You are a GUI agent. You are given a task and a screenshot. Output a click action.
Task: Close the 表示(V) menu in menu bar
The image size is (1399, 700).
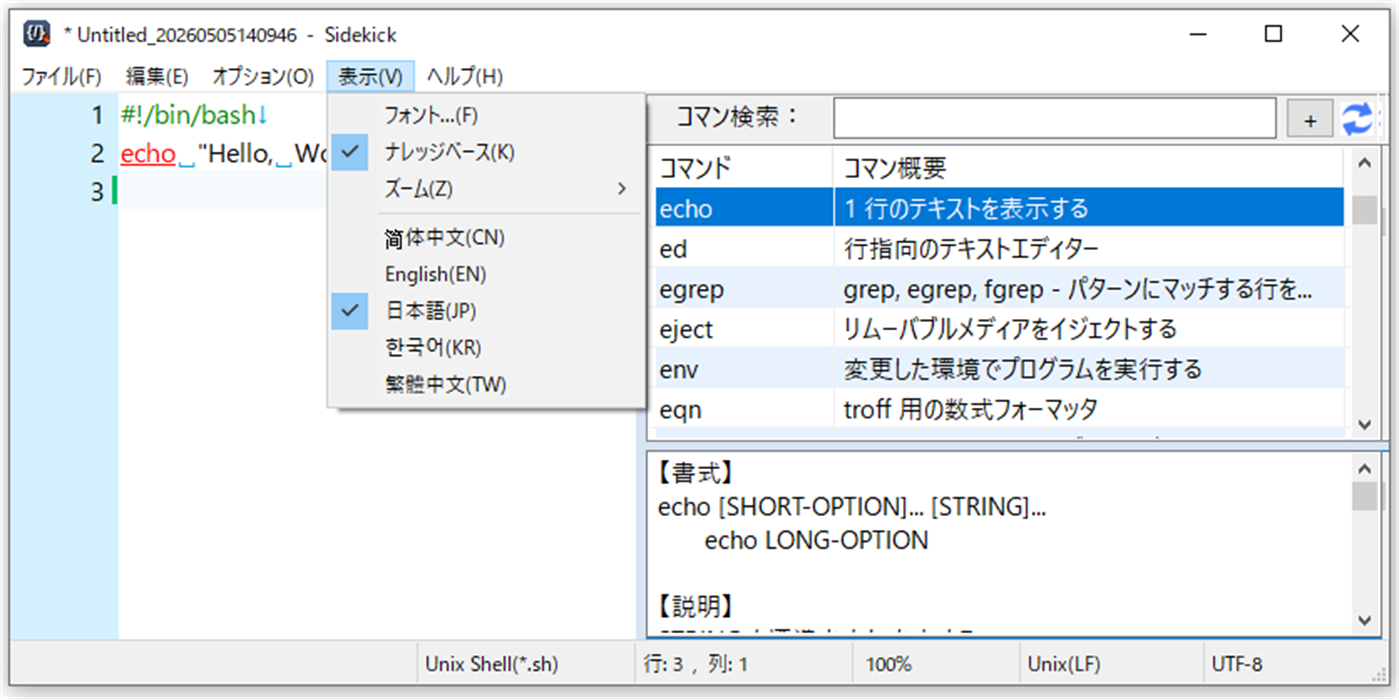(370, 76)
